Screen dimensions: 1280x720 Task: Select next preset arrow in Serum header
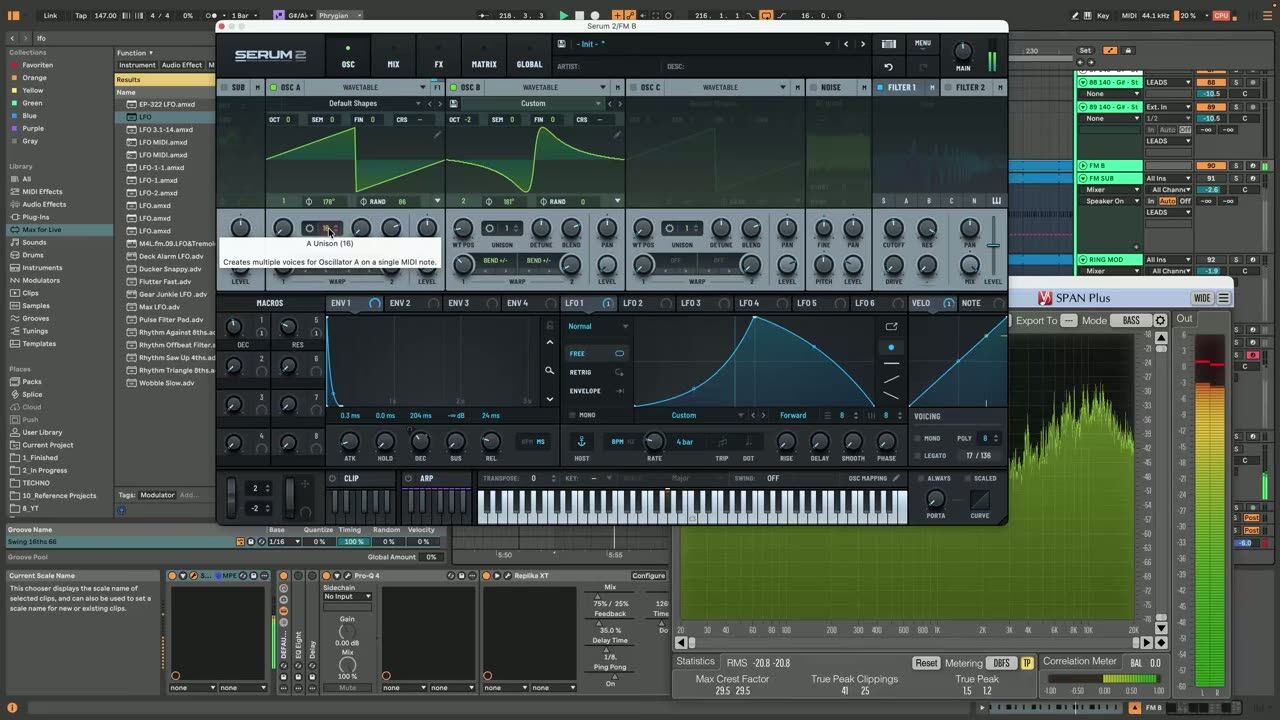point(863,44)
